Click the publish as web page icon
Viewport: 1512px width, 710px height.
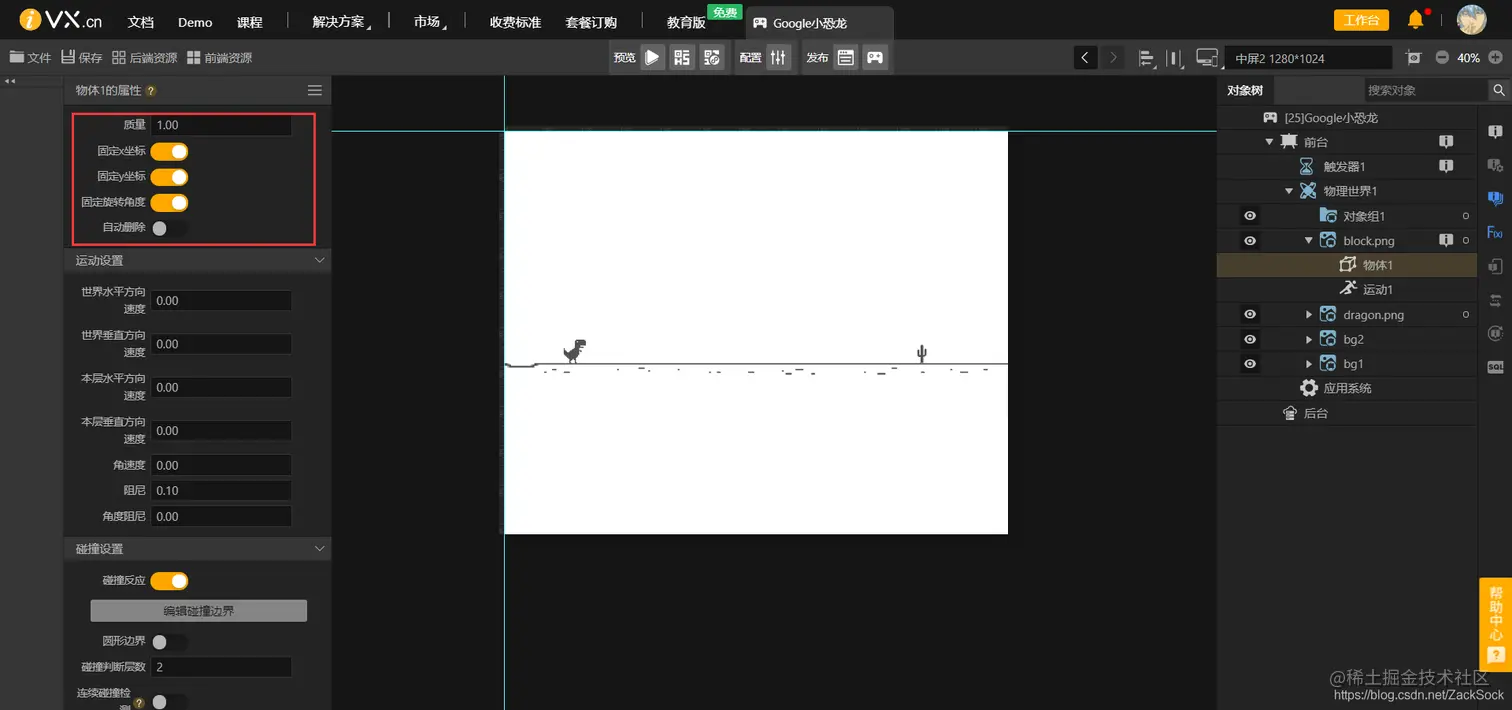846,58
